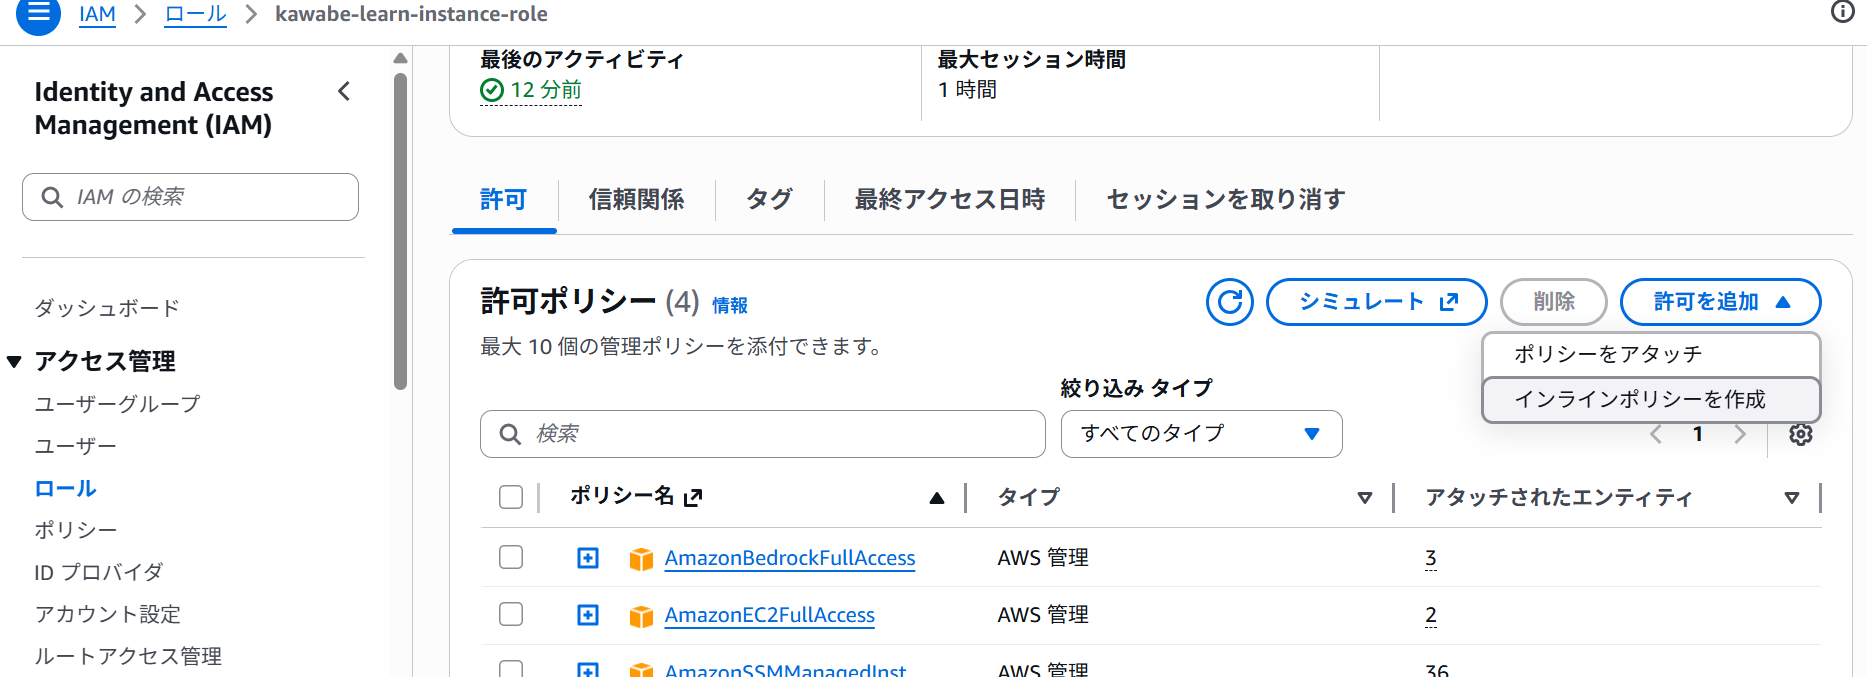The image size is (1867, 677).
Task: Click the 12 分前 activity link
Action: (546, 90)
